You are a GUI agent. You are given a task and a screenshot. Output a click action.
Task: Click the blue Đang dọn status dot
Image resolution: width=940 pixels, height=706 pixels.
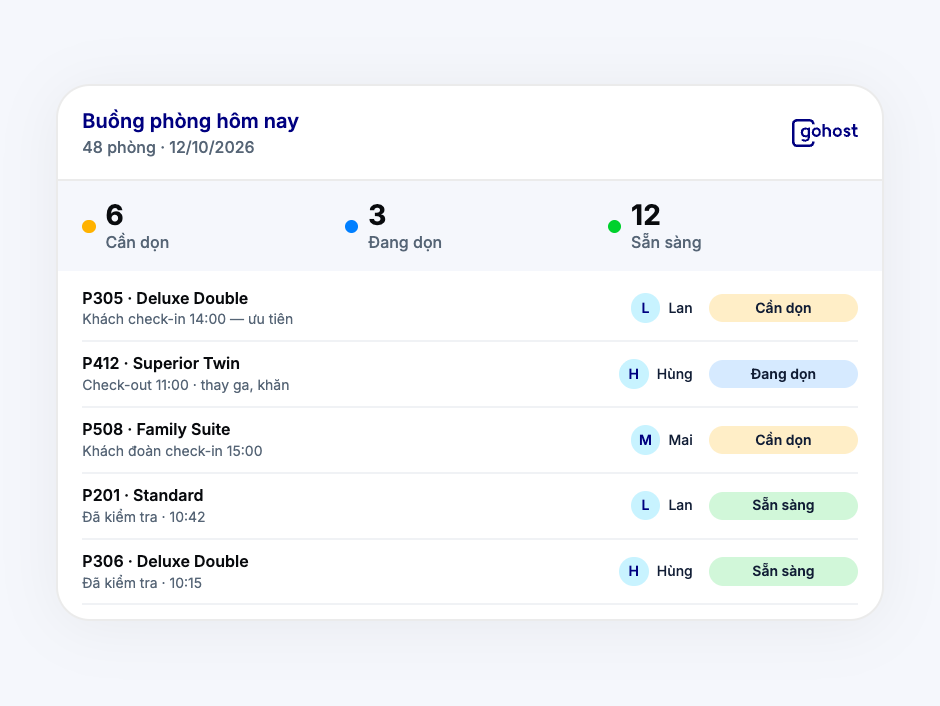pos(351,227)
